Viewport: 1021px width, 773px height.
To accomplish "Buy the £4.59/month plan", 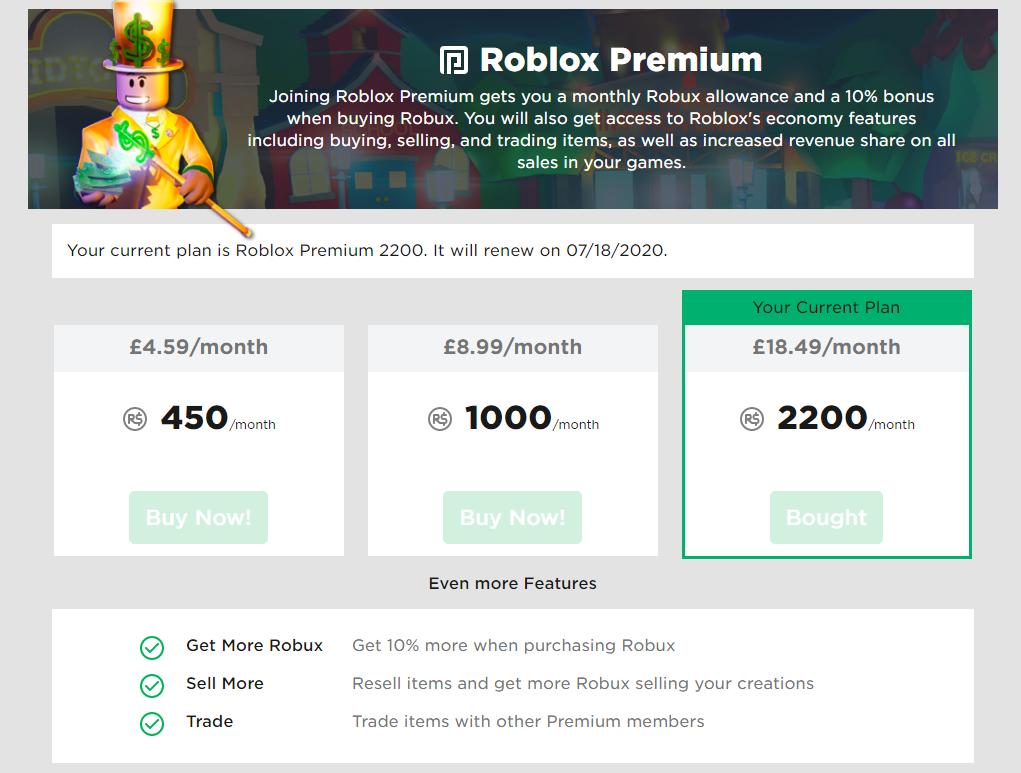I will point(199,517).
